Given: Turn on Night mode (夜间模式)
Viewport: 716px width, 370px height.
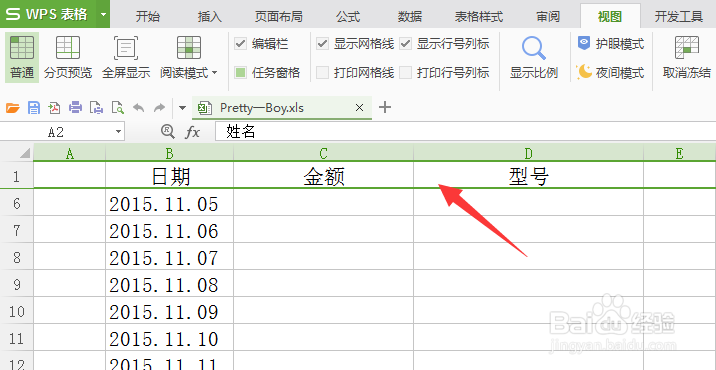Looking at the screenshot, I should click(611, 72).
